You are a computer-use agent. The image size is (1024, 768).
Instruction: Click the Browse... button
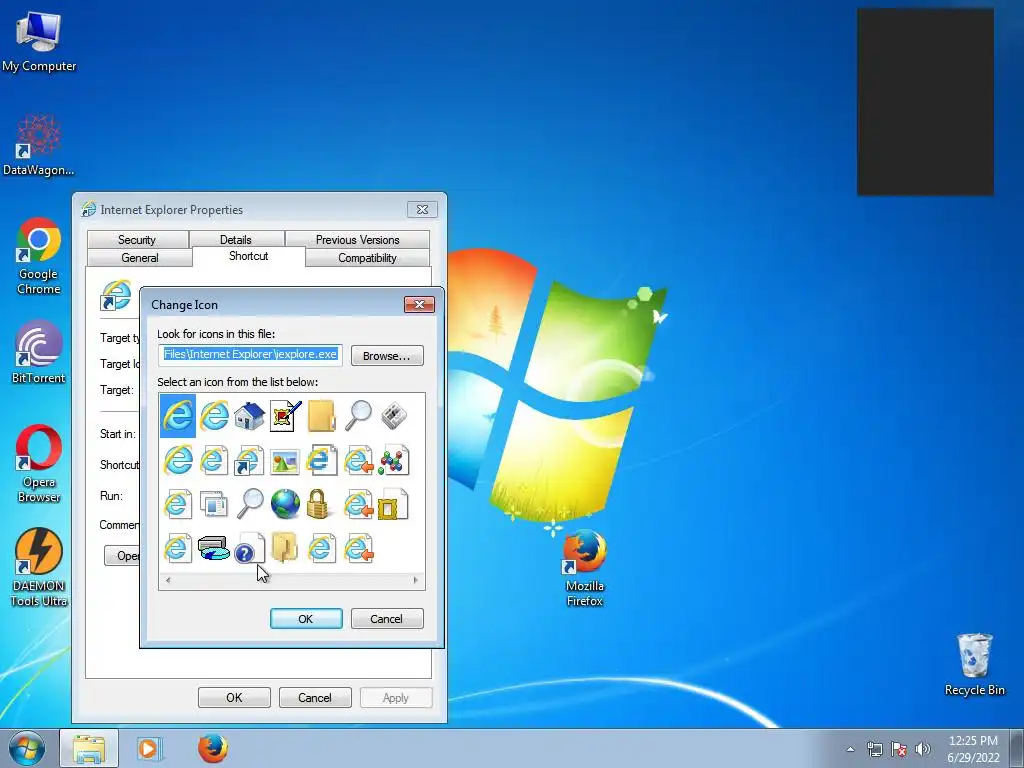pyautogui.click(x=387, y=356)
